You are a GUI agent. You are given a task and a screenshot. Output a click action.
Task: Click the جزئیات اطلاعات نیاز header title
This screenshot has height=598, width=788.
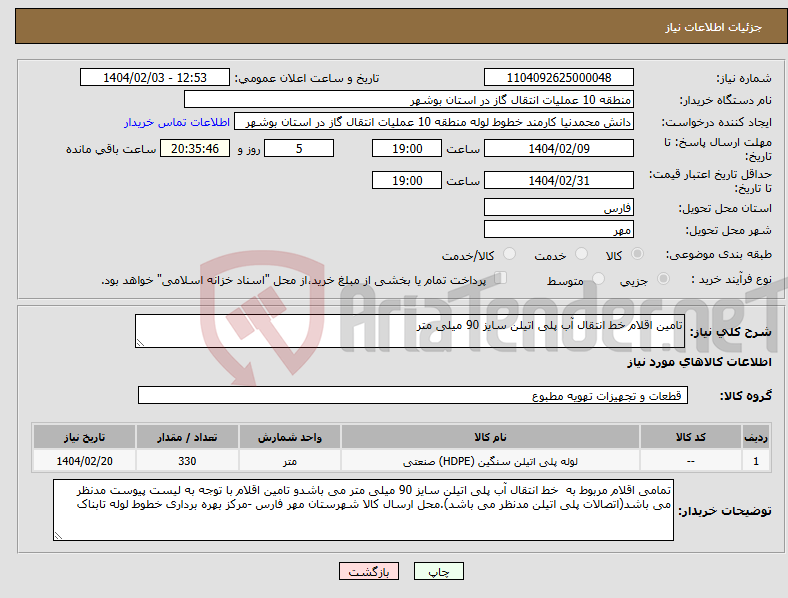coord(714,27)
